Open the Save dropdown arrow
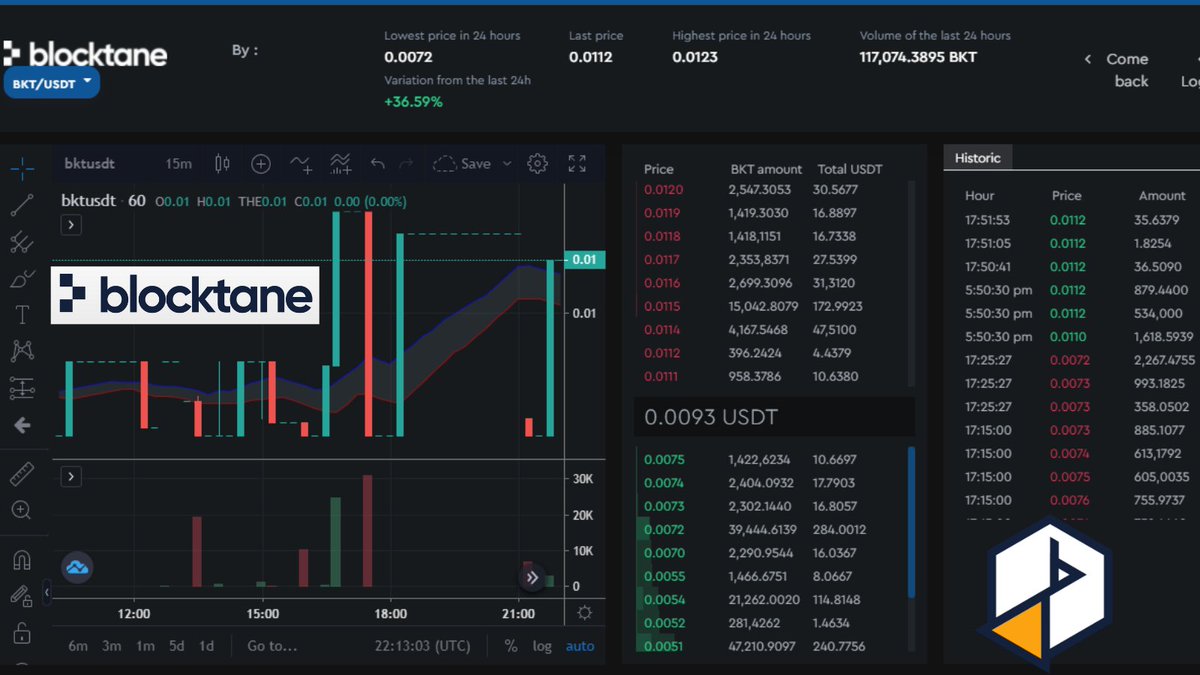The image size is (1200, 675). [507, 163]
